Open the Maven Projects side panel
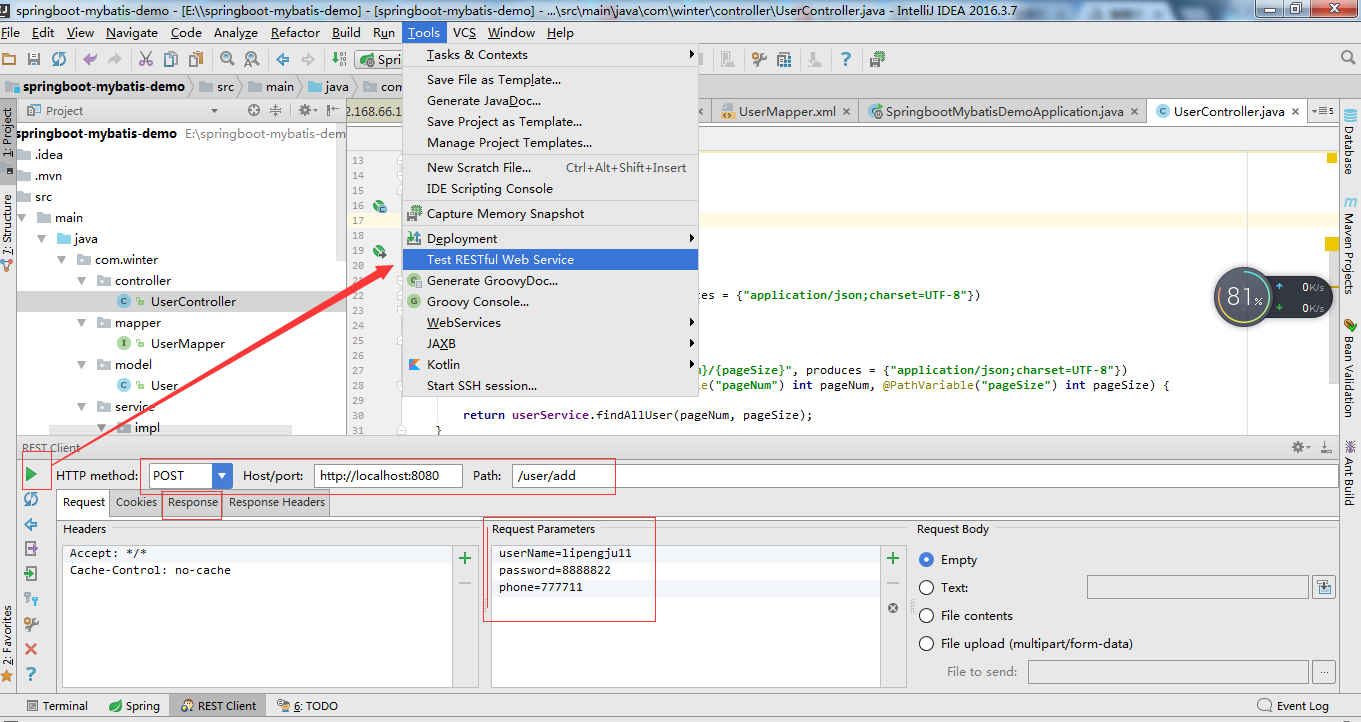This screenshot has width=1361, height=722. click(x=1349, y=244)
